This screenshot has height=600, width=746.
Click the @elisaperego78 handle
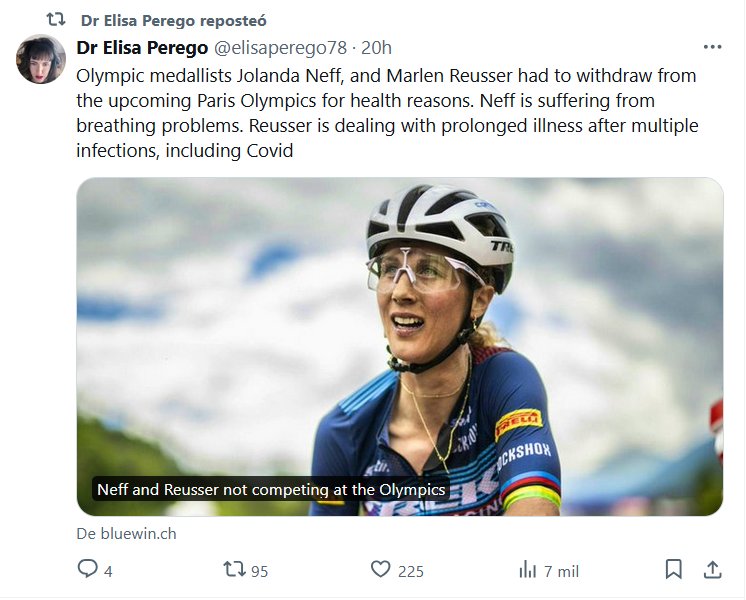280,47
